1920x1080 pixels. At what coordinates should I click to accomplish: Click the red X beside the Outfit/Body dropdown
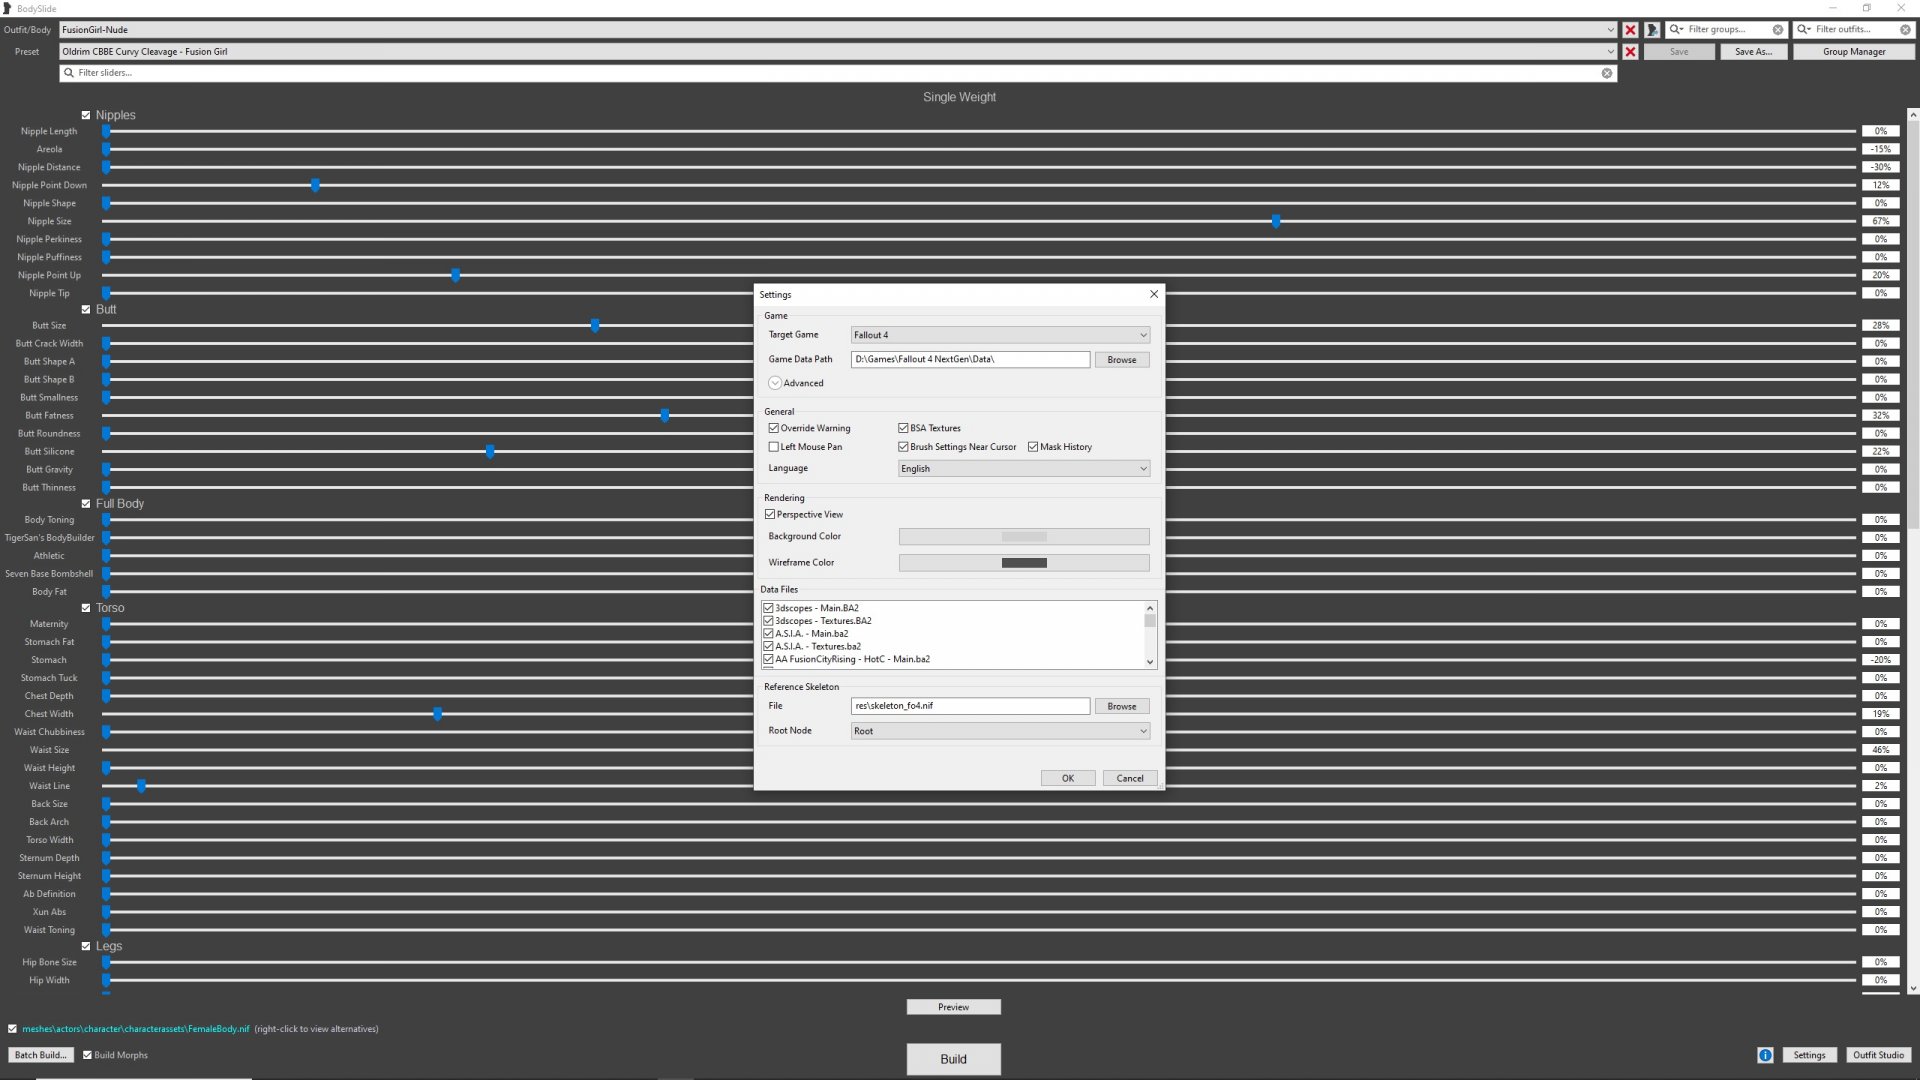1630,30
